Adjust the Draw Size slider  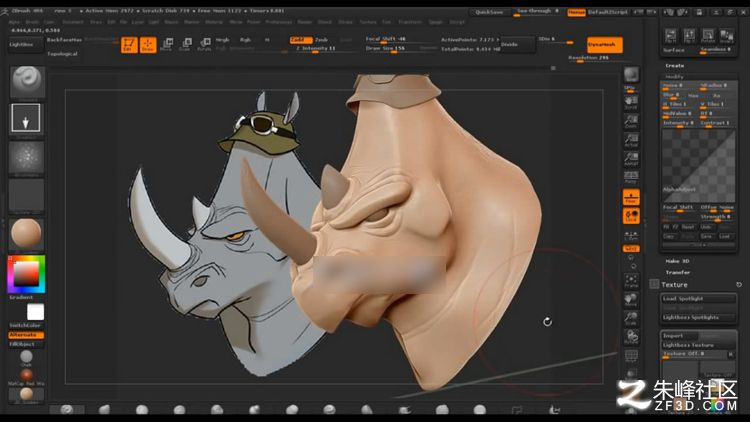click(399, 49)
